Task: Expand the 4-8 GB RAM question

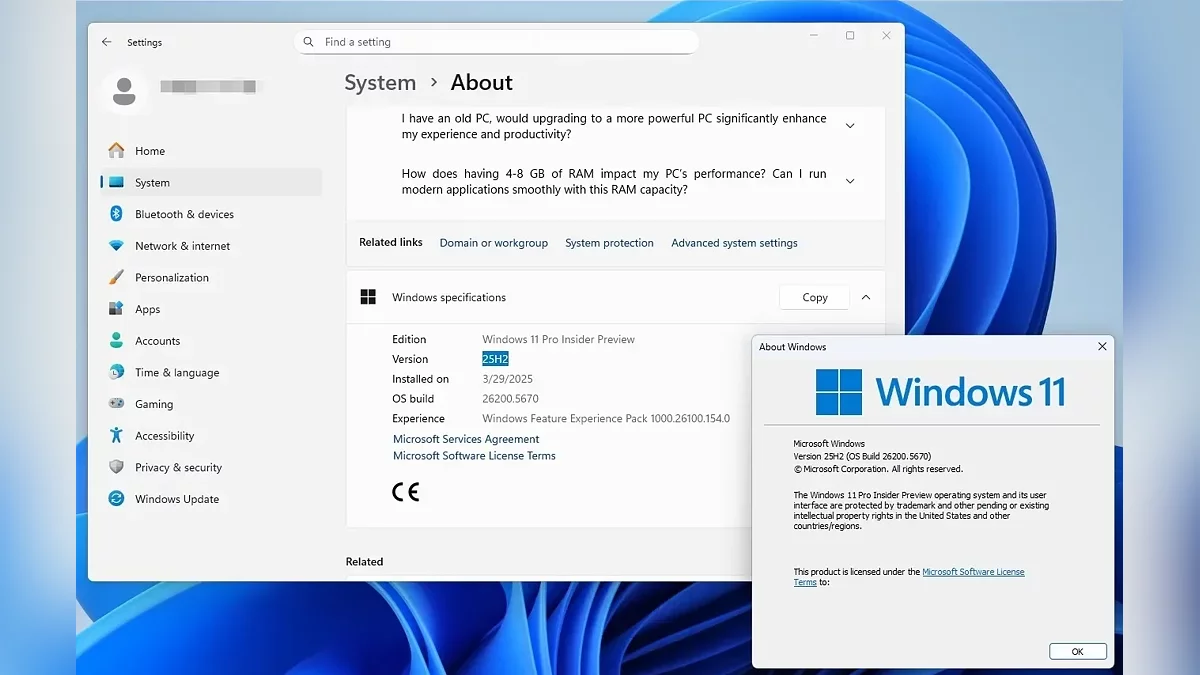Action: tap(850, 181)
